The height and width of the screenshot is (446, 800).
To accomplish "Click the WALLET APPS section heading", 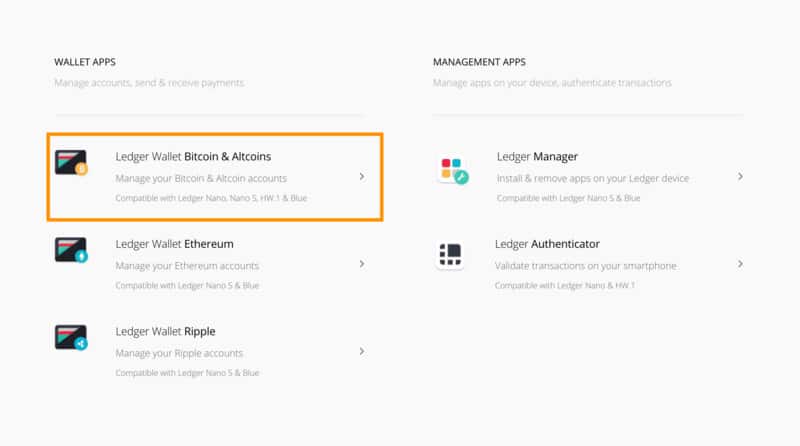I will click(85, 62).
